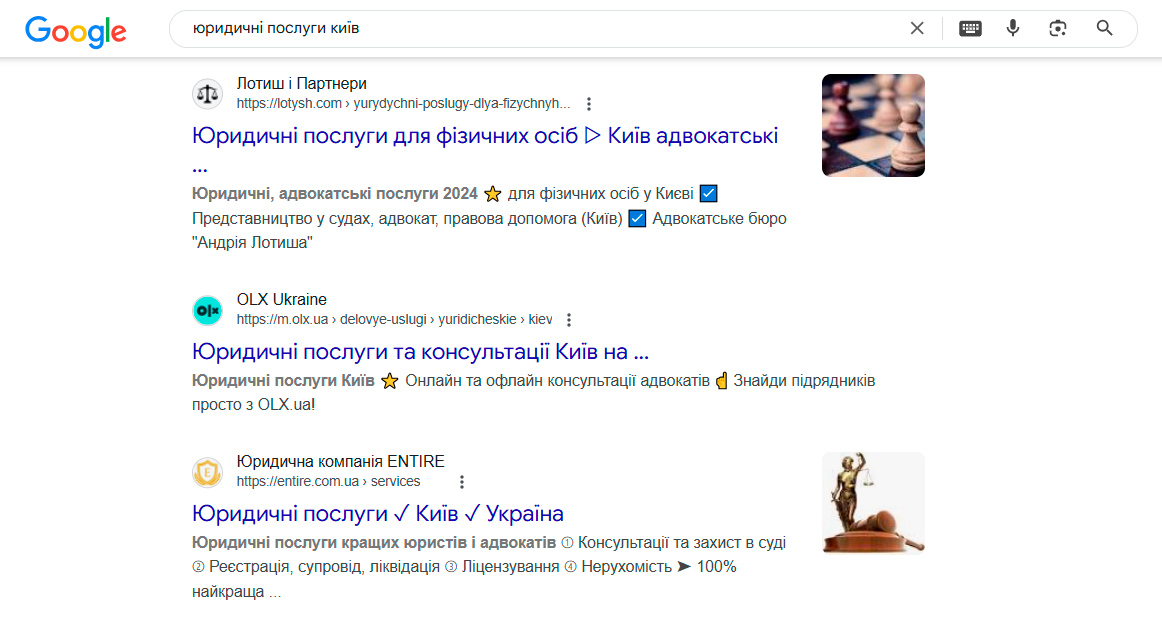
Task: Open result Юридичні послуги та консультації Київ
Action: (x=420, y=351)
